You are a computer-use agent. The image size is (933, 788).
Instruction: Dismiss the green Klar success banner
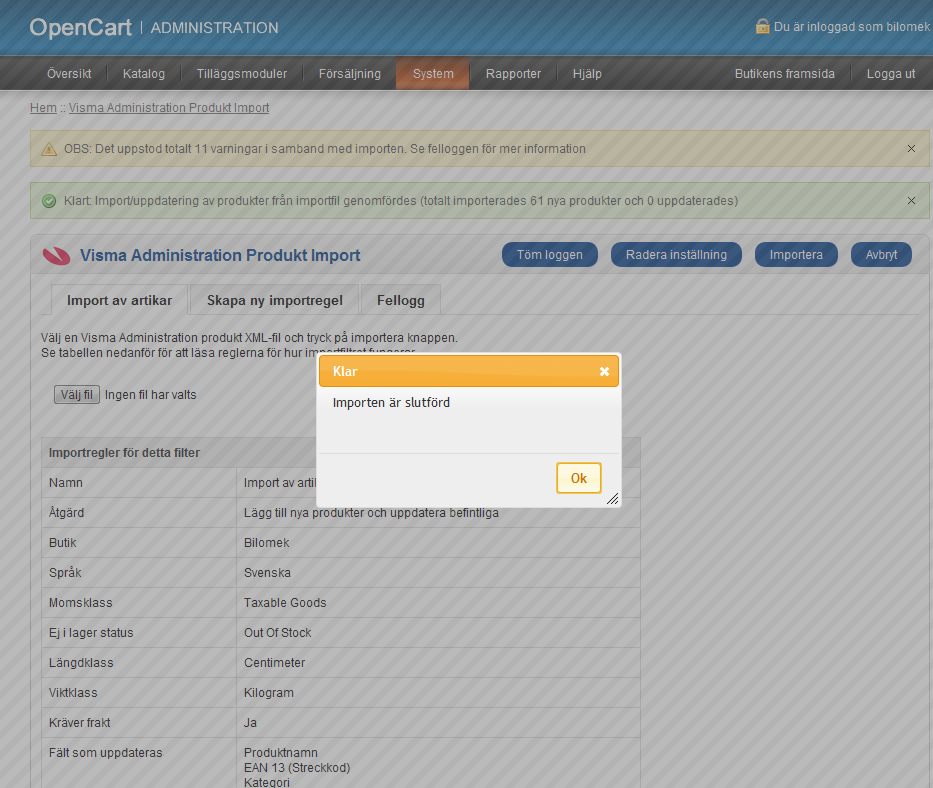click(x=911, y=201)
